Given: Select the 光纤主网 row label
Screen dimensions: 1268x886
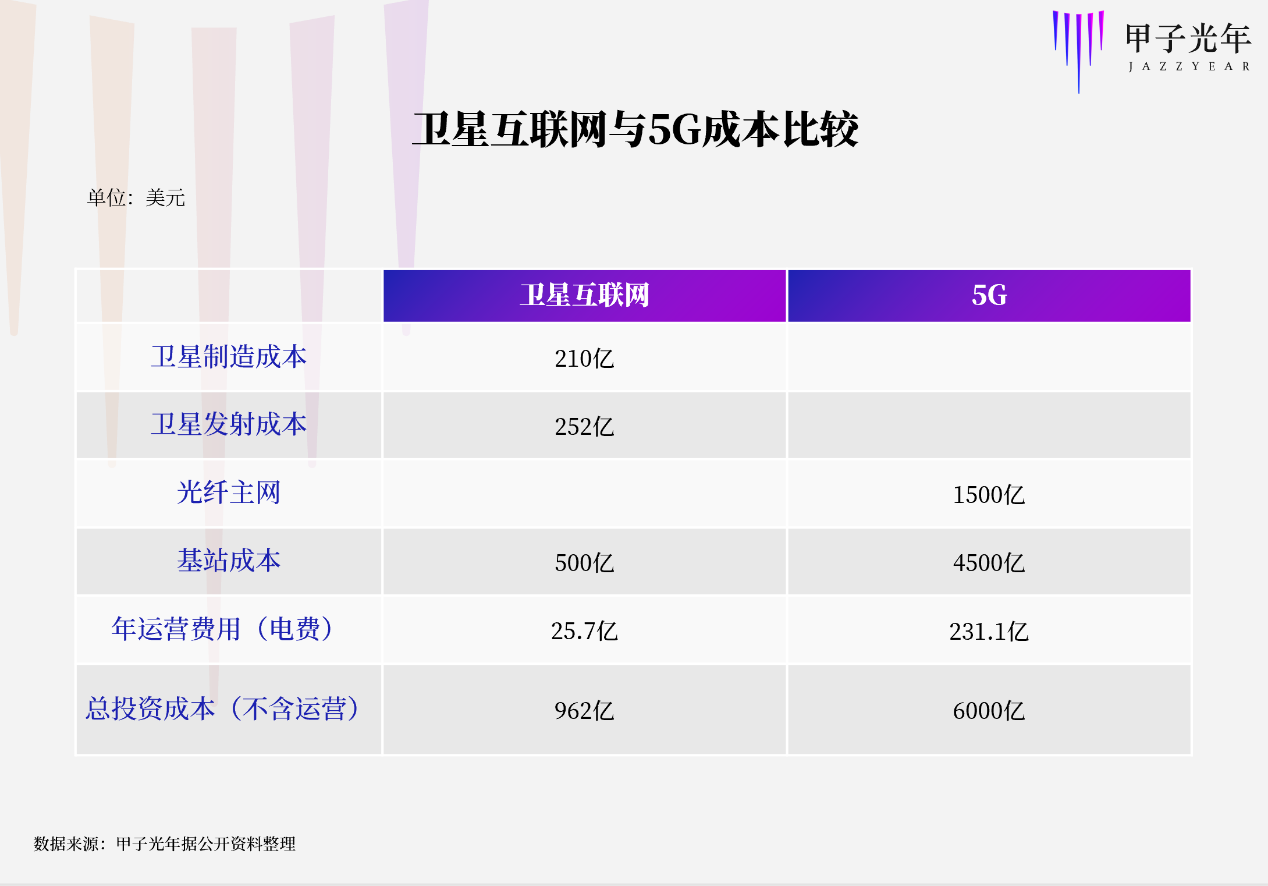Looking at the screenshot, I should [x=229, y=493].
